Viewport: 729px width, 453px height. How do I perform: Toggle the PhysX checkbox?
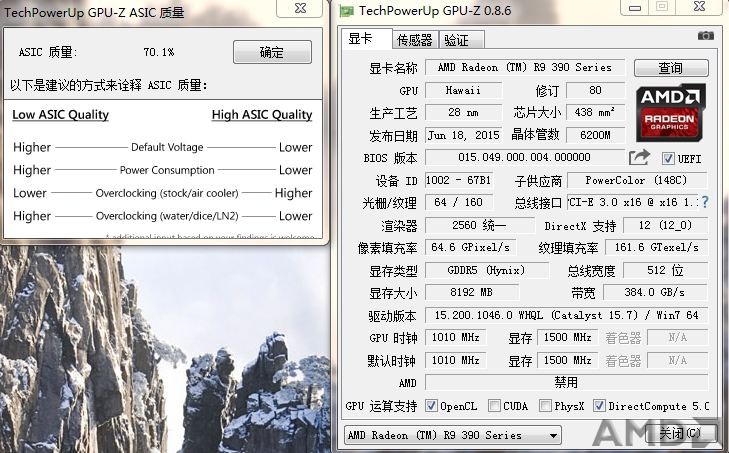(x=545, y=406)
